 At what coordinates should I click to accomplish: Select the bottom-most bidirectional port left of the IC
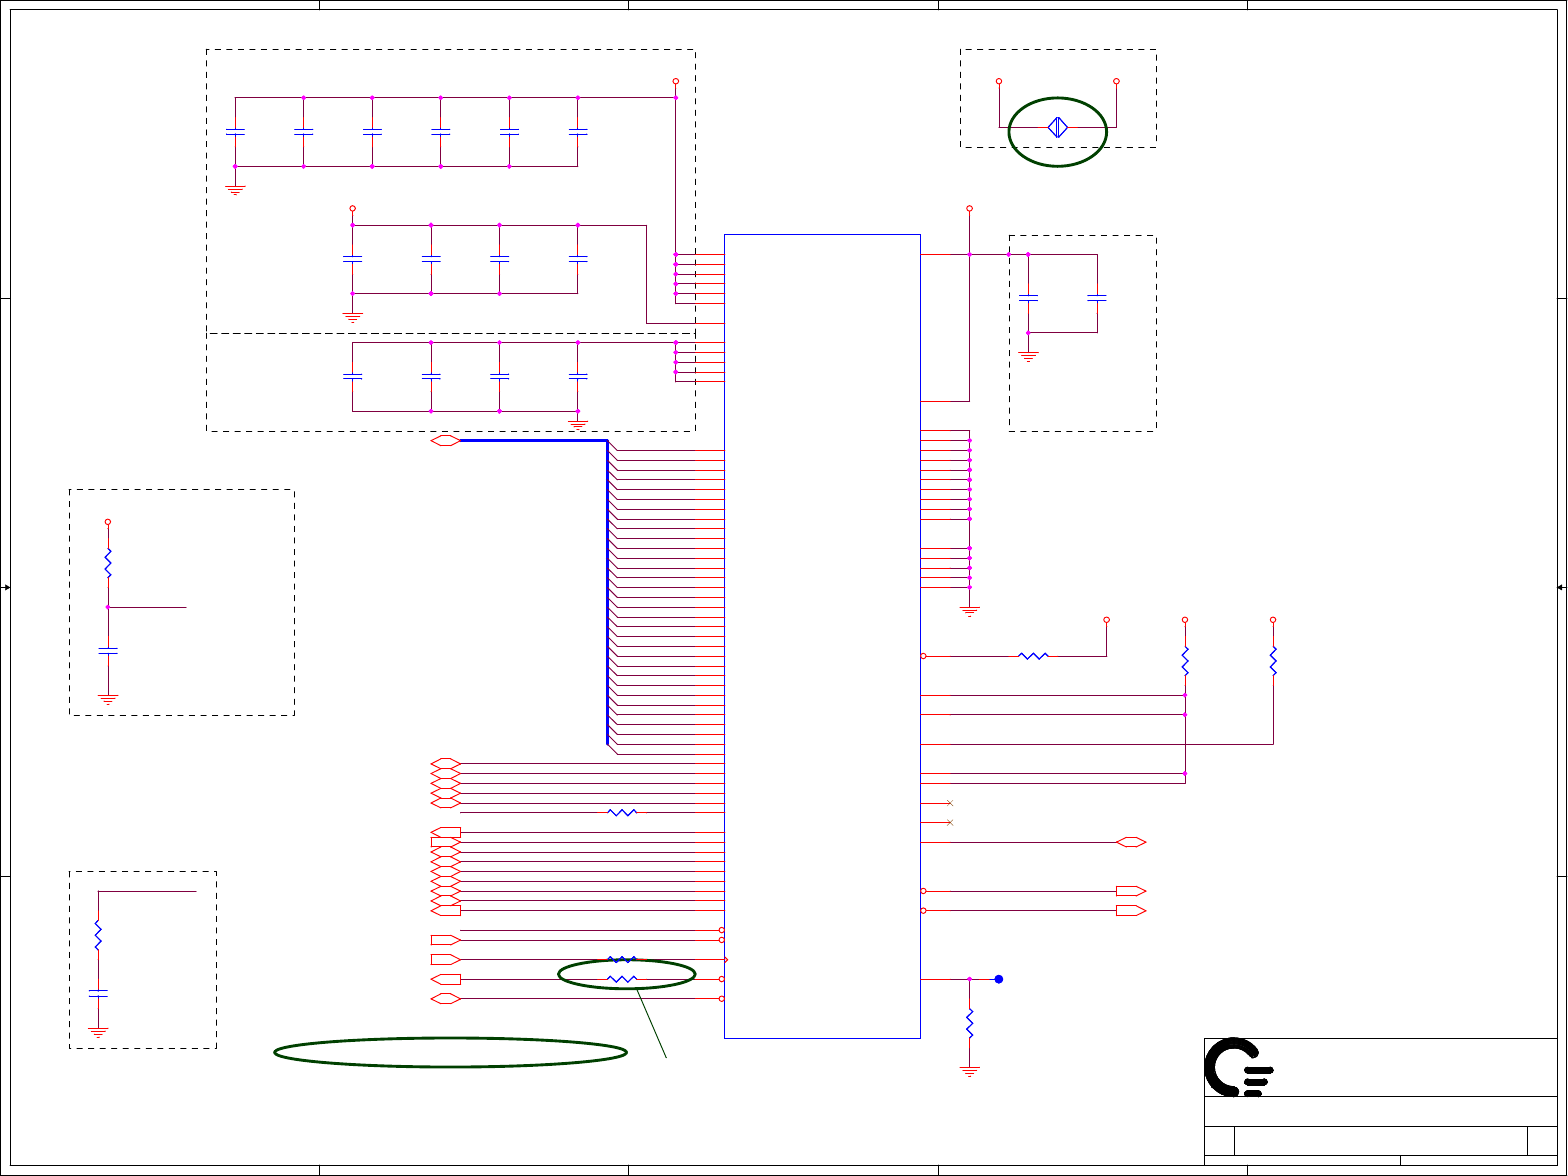click(445, 998)
